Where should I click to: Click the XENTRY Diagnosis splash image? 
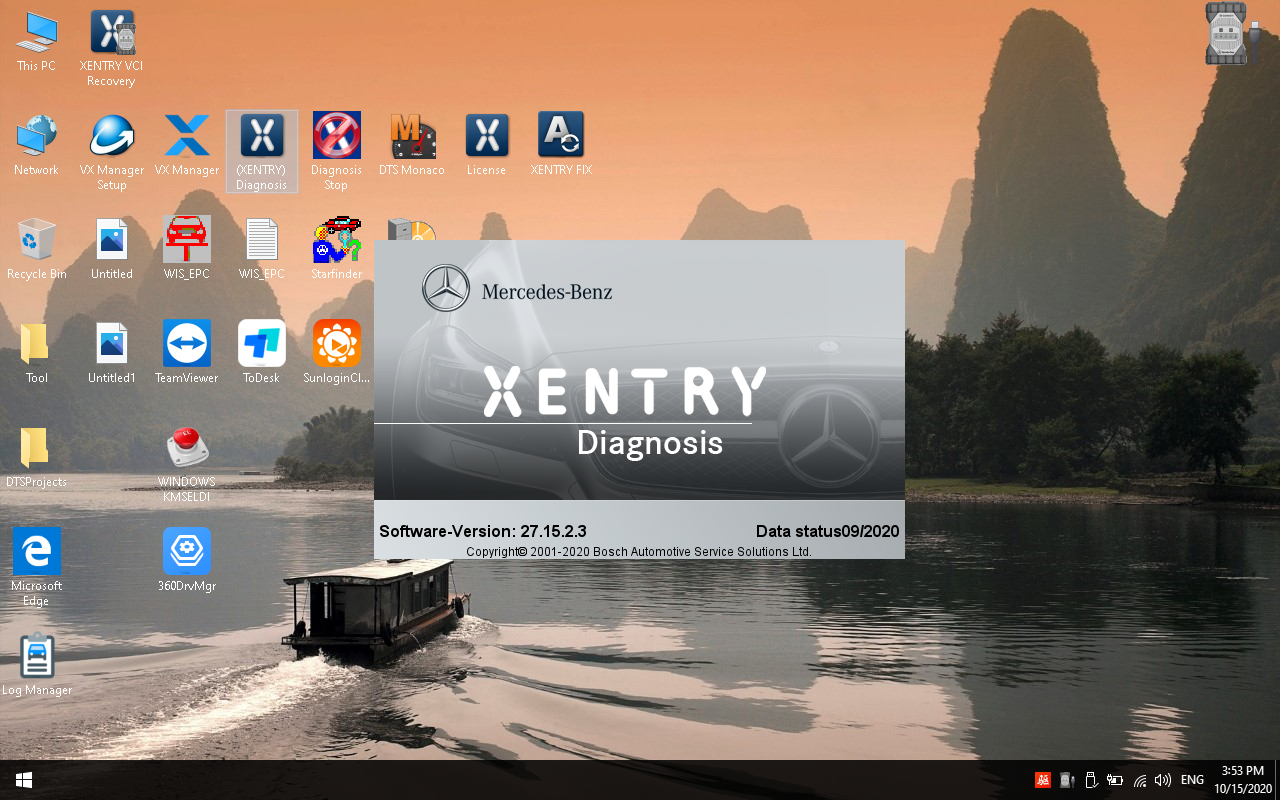pyautogui.click(x=639, y=370)
